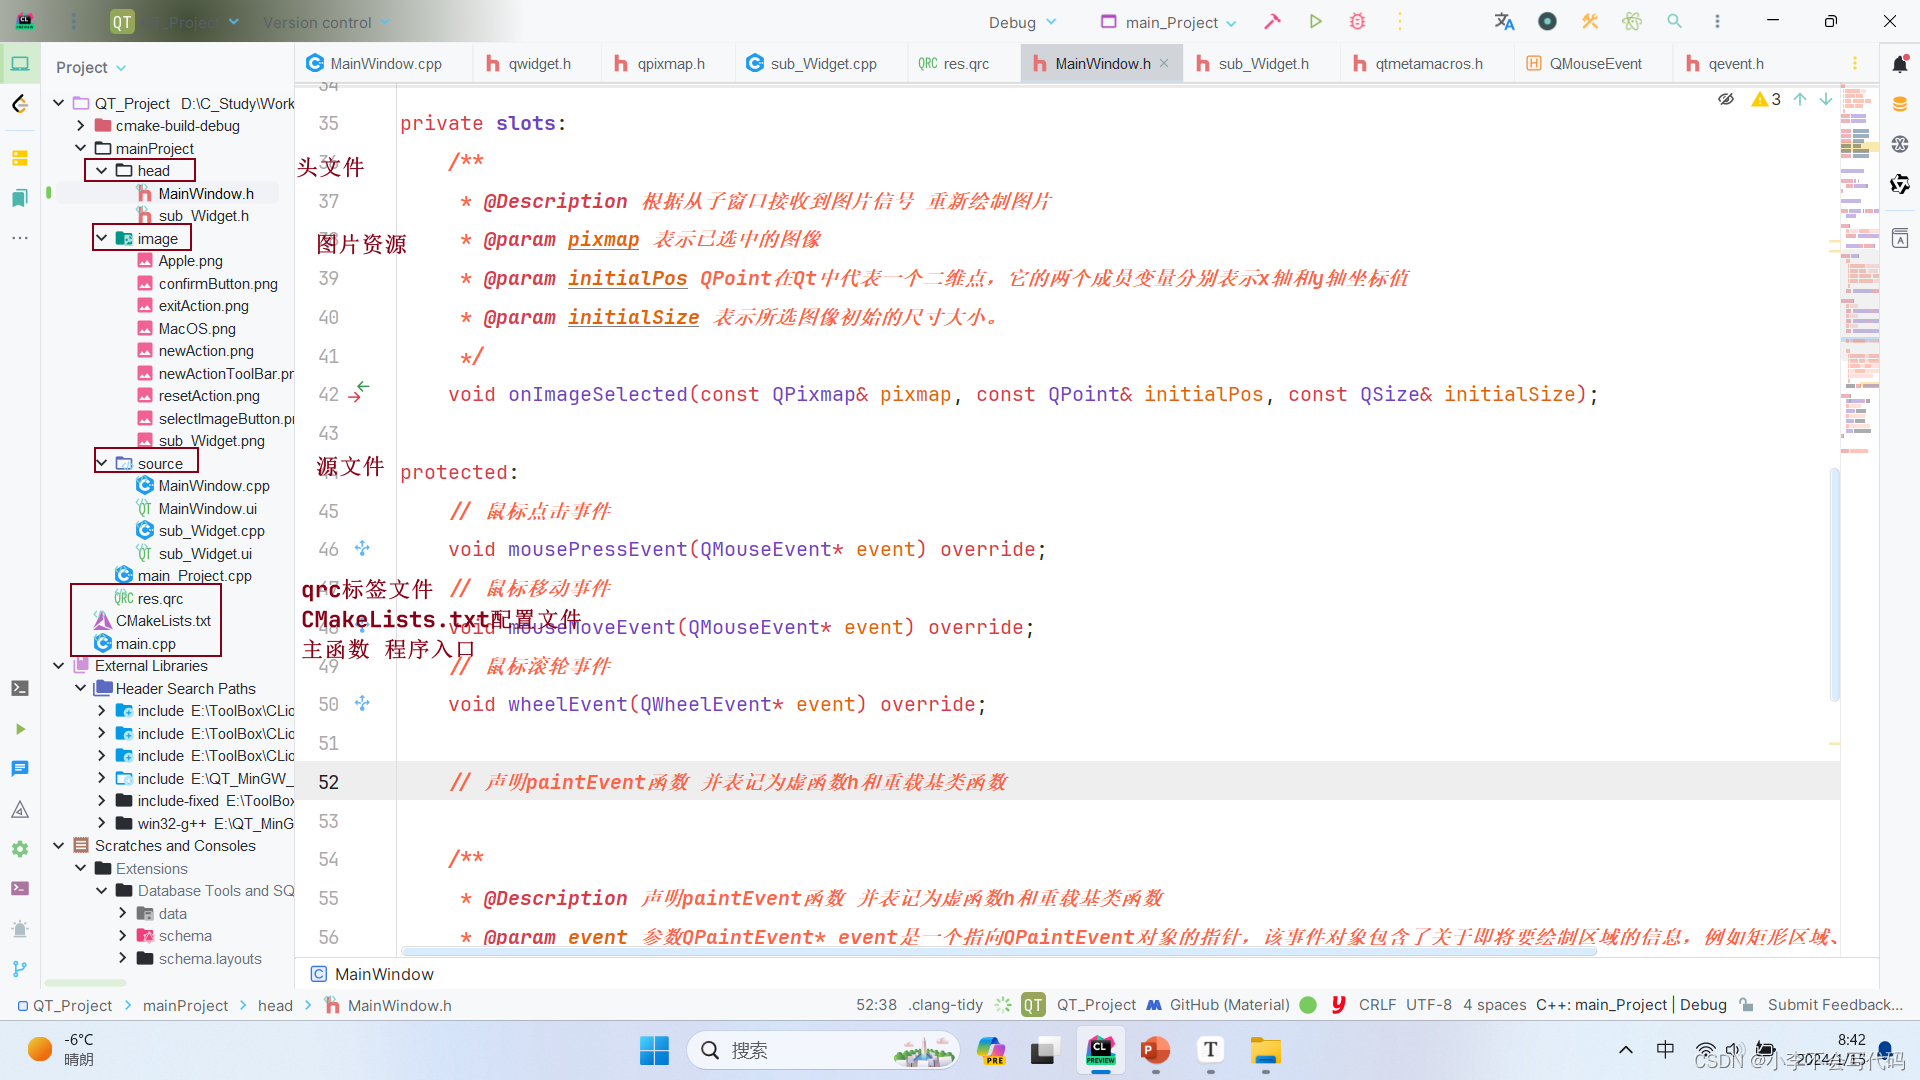This screenshot has width=1920, height=1080.
Task: Open the Version control menu
Action: (x=326, y=22)
